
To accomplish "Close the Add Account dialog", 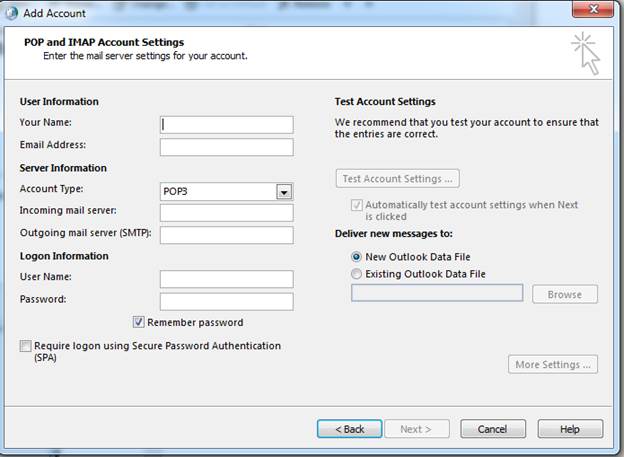I will click(593, 9).
